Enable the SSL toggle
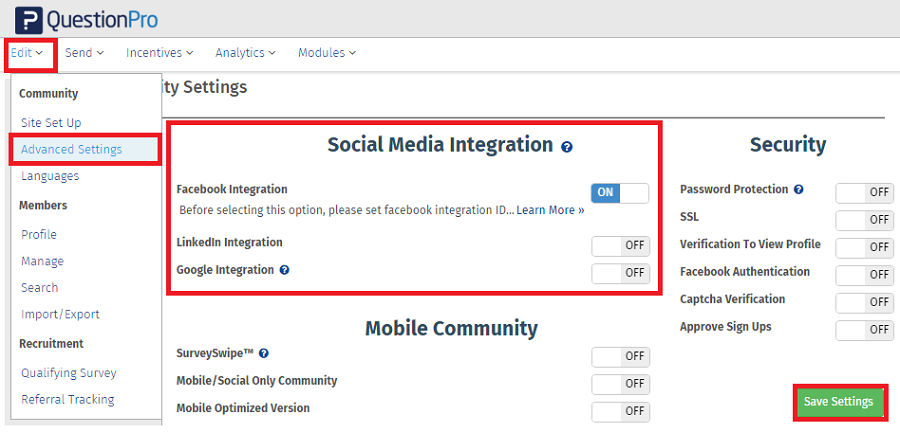 point(864,219)
